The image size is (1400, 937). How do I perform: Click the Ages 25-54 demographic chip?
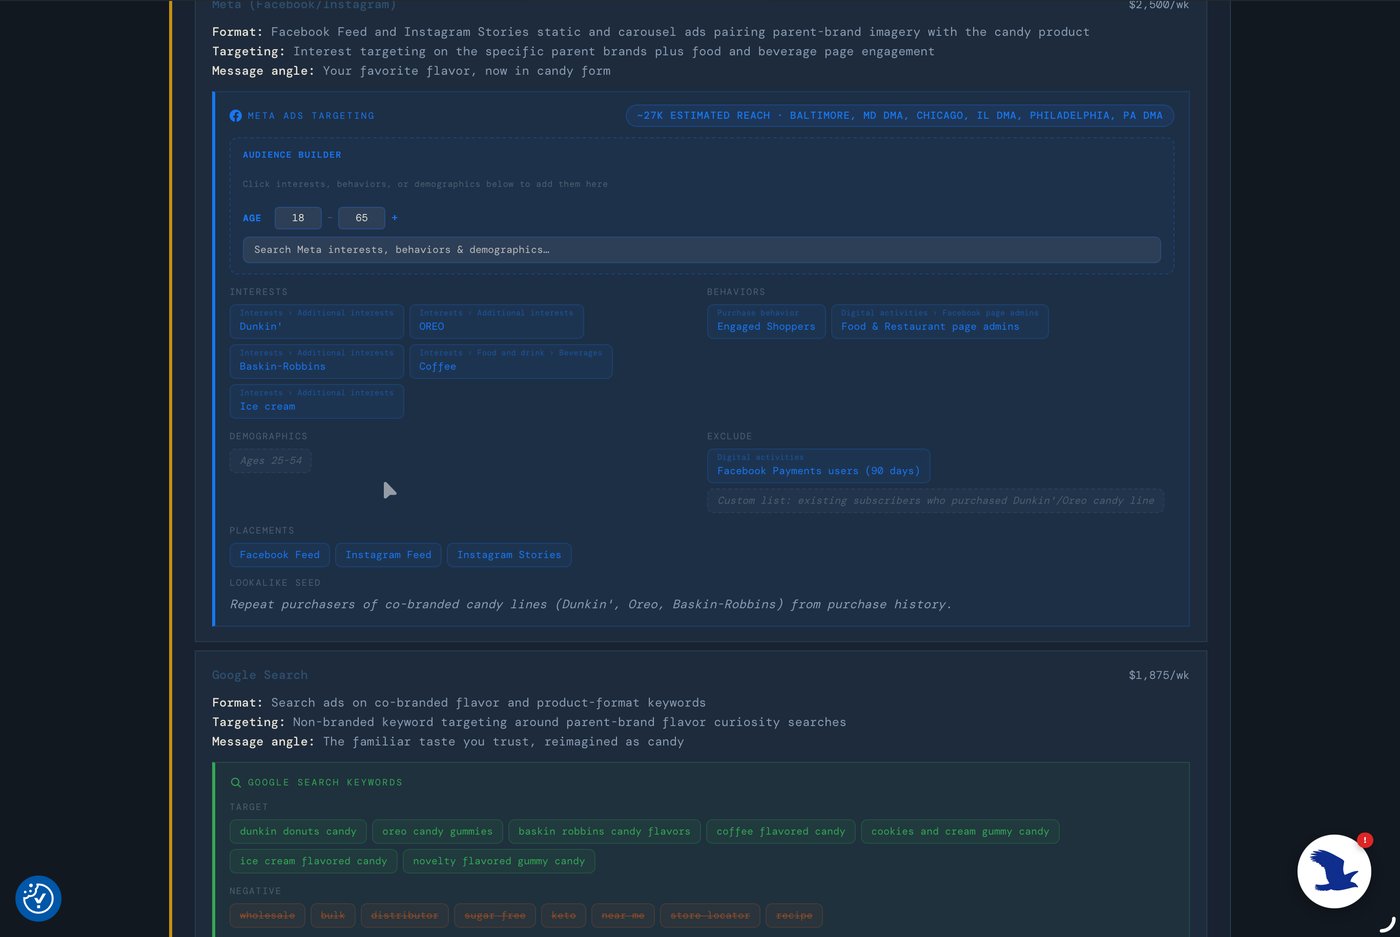point(270,461)
